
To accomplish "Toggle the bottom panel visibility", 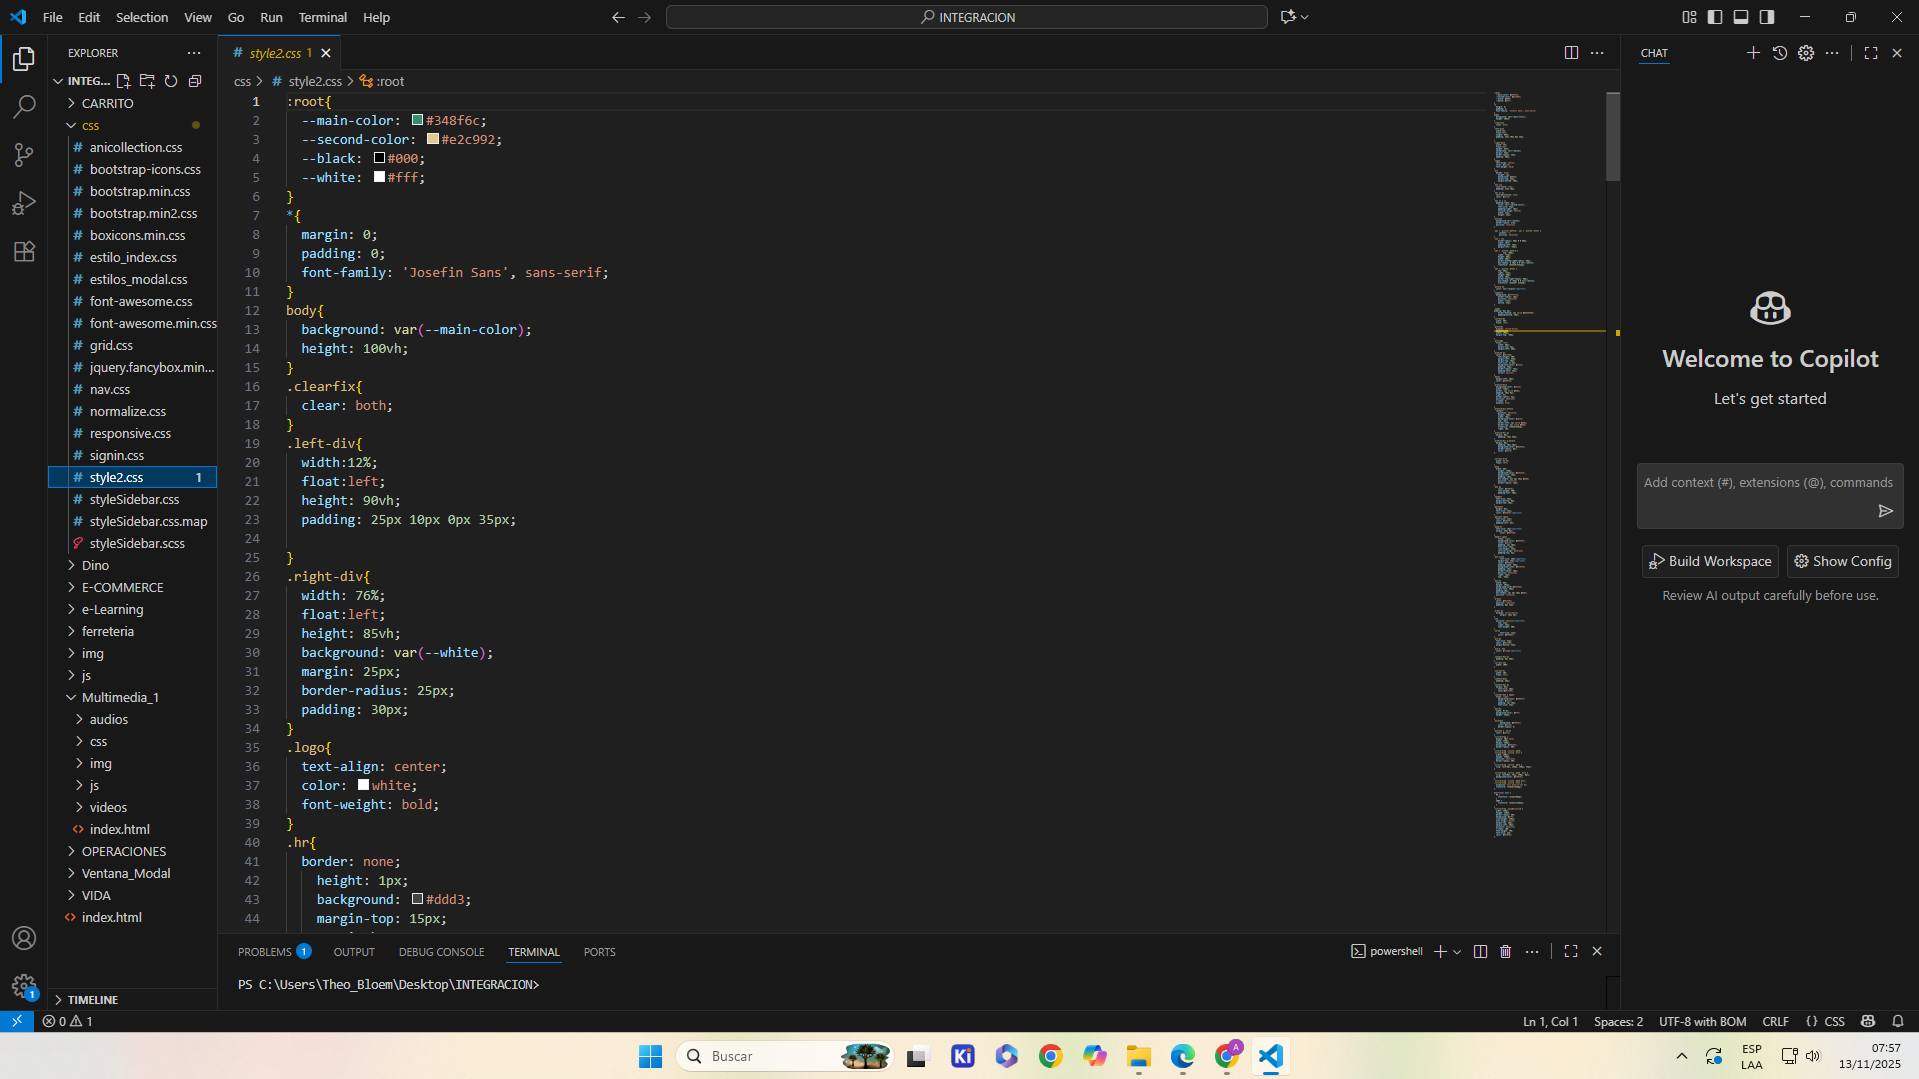I will pos(1741,17).
